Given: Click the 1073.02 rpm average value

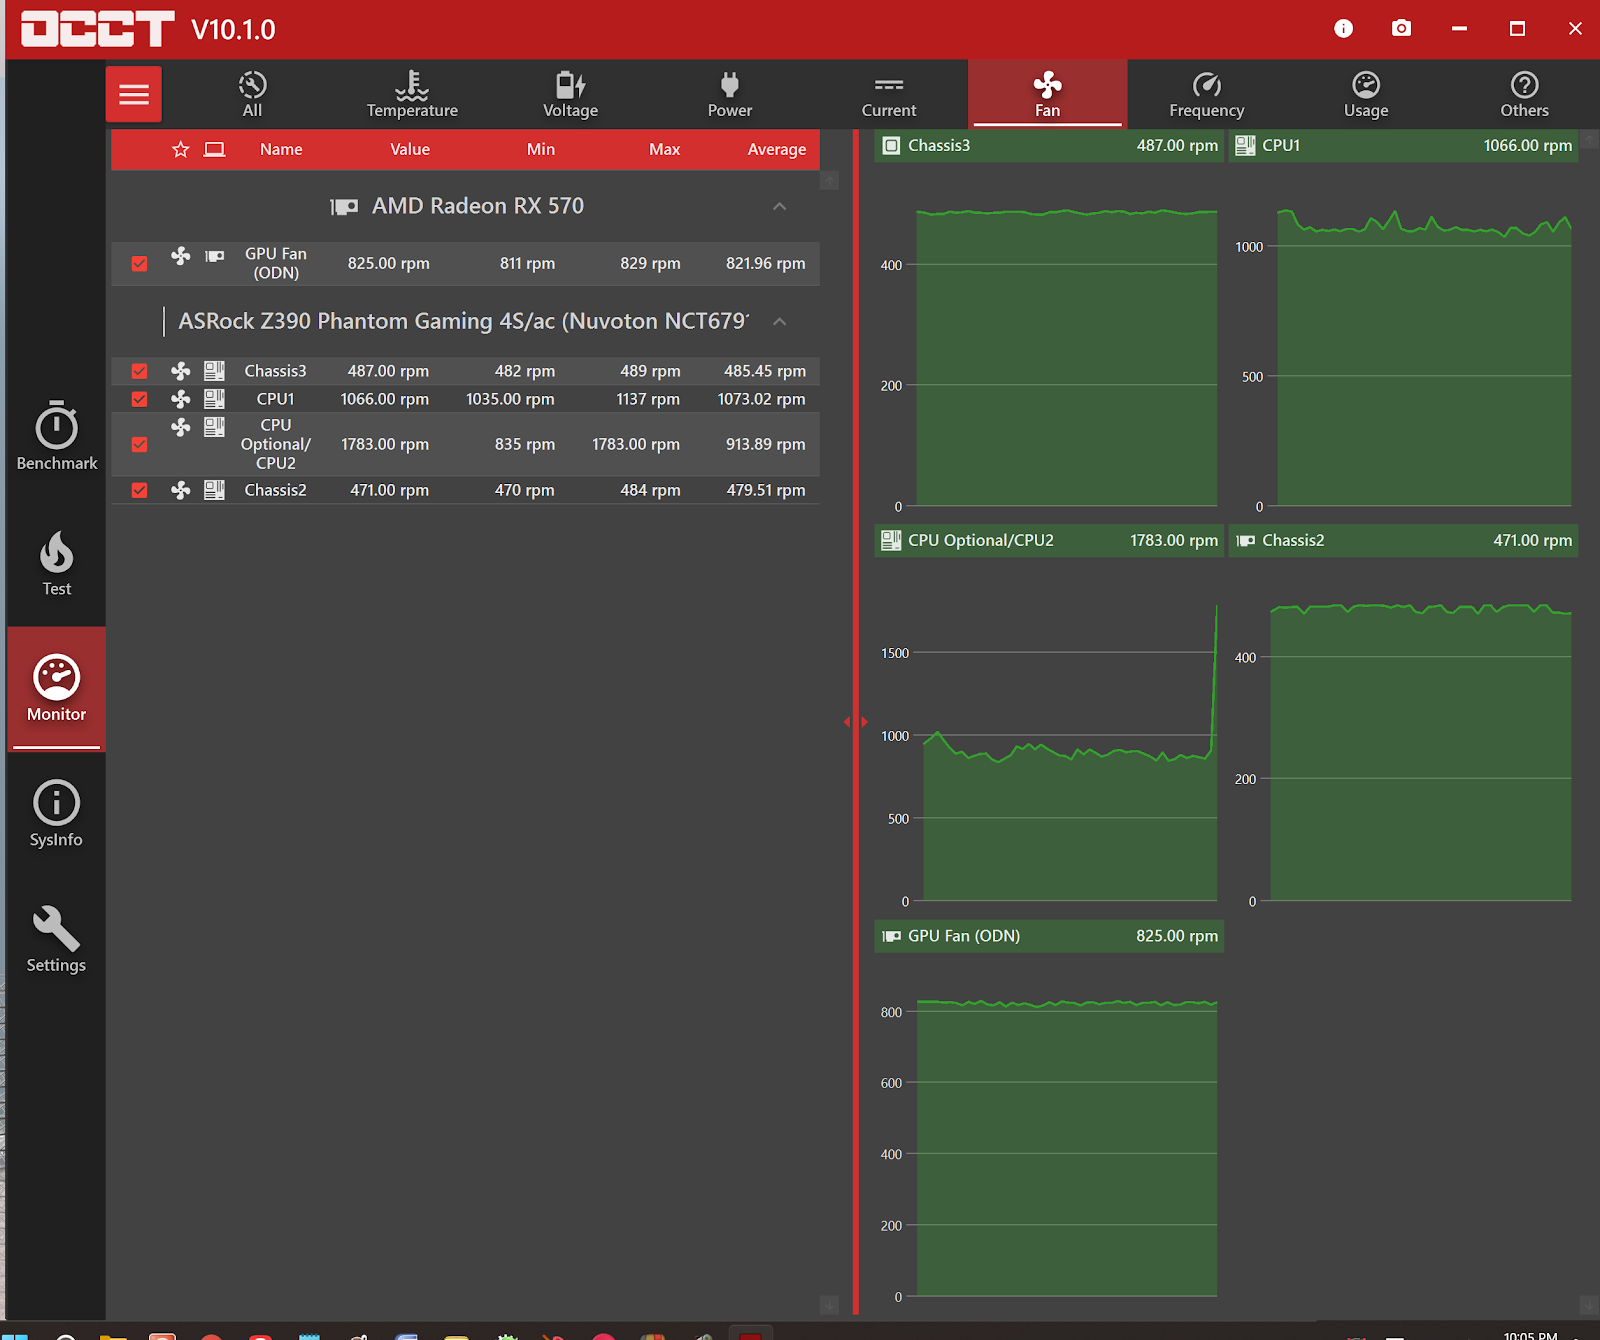Looking at the screenshot, I should [762, 399].
